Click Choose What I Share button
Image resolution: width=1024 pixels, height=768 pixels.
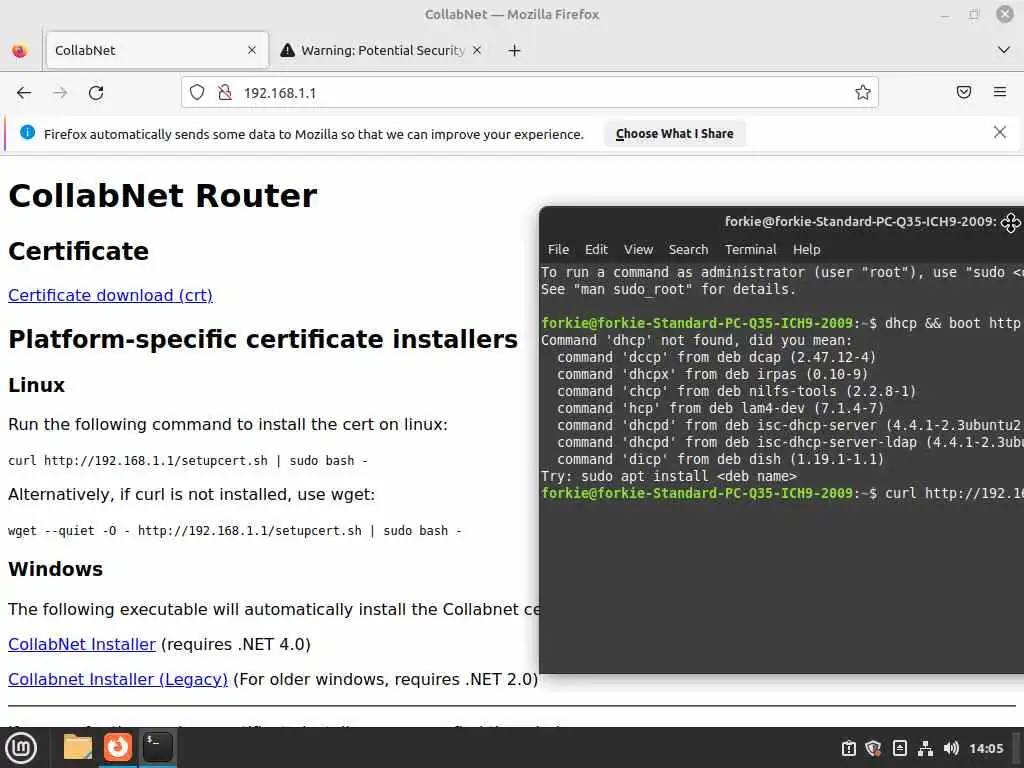coord(675,134)
